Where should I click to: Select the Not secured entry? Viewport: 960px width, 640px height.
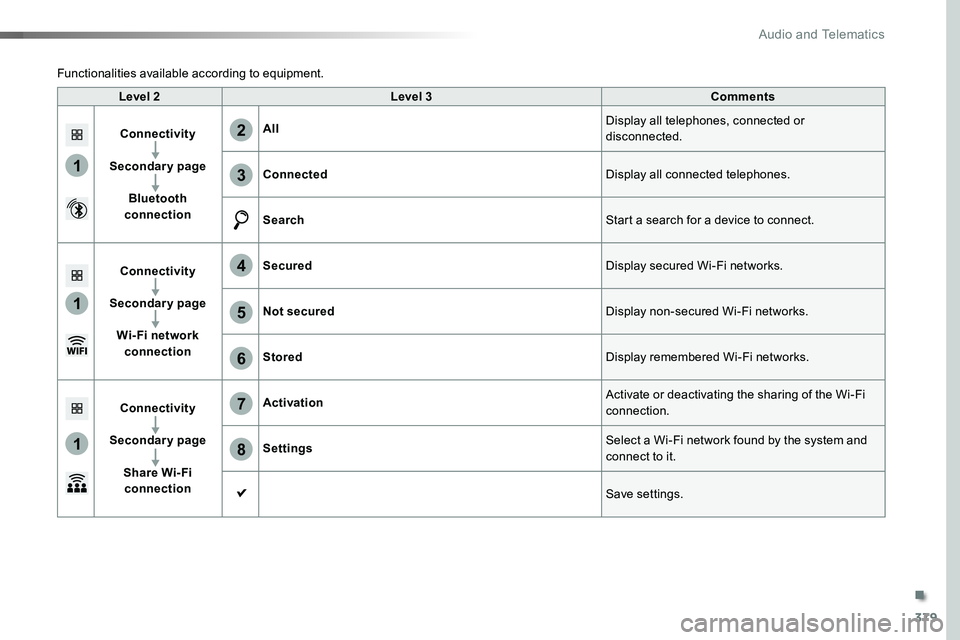tap(299, 311)
